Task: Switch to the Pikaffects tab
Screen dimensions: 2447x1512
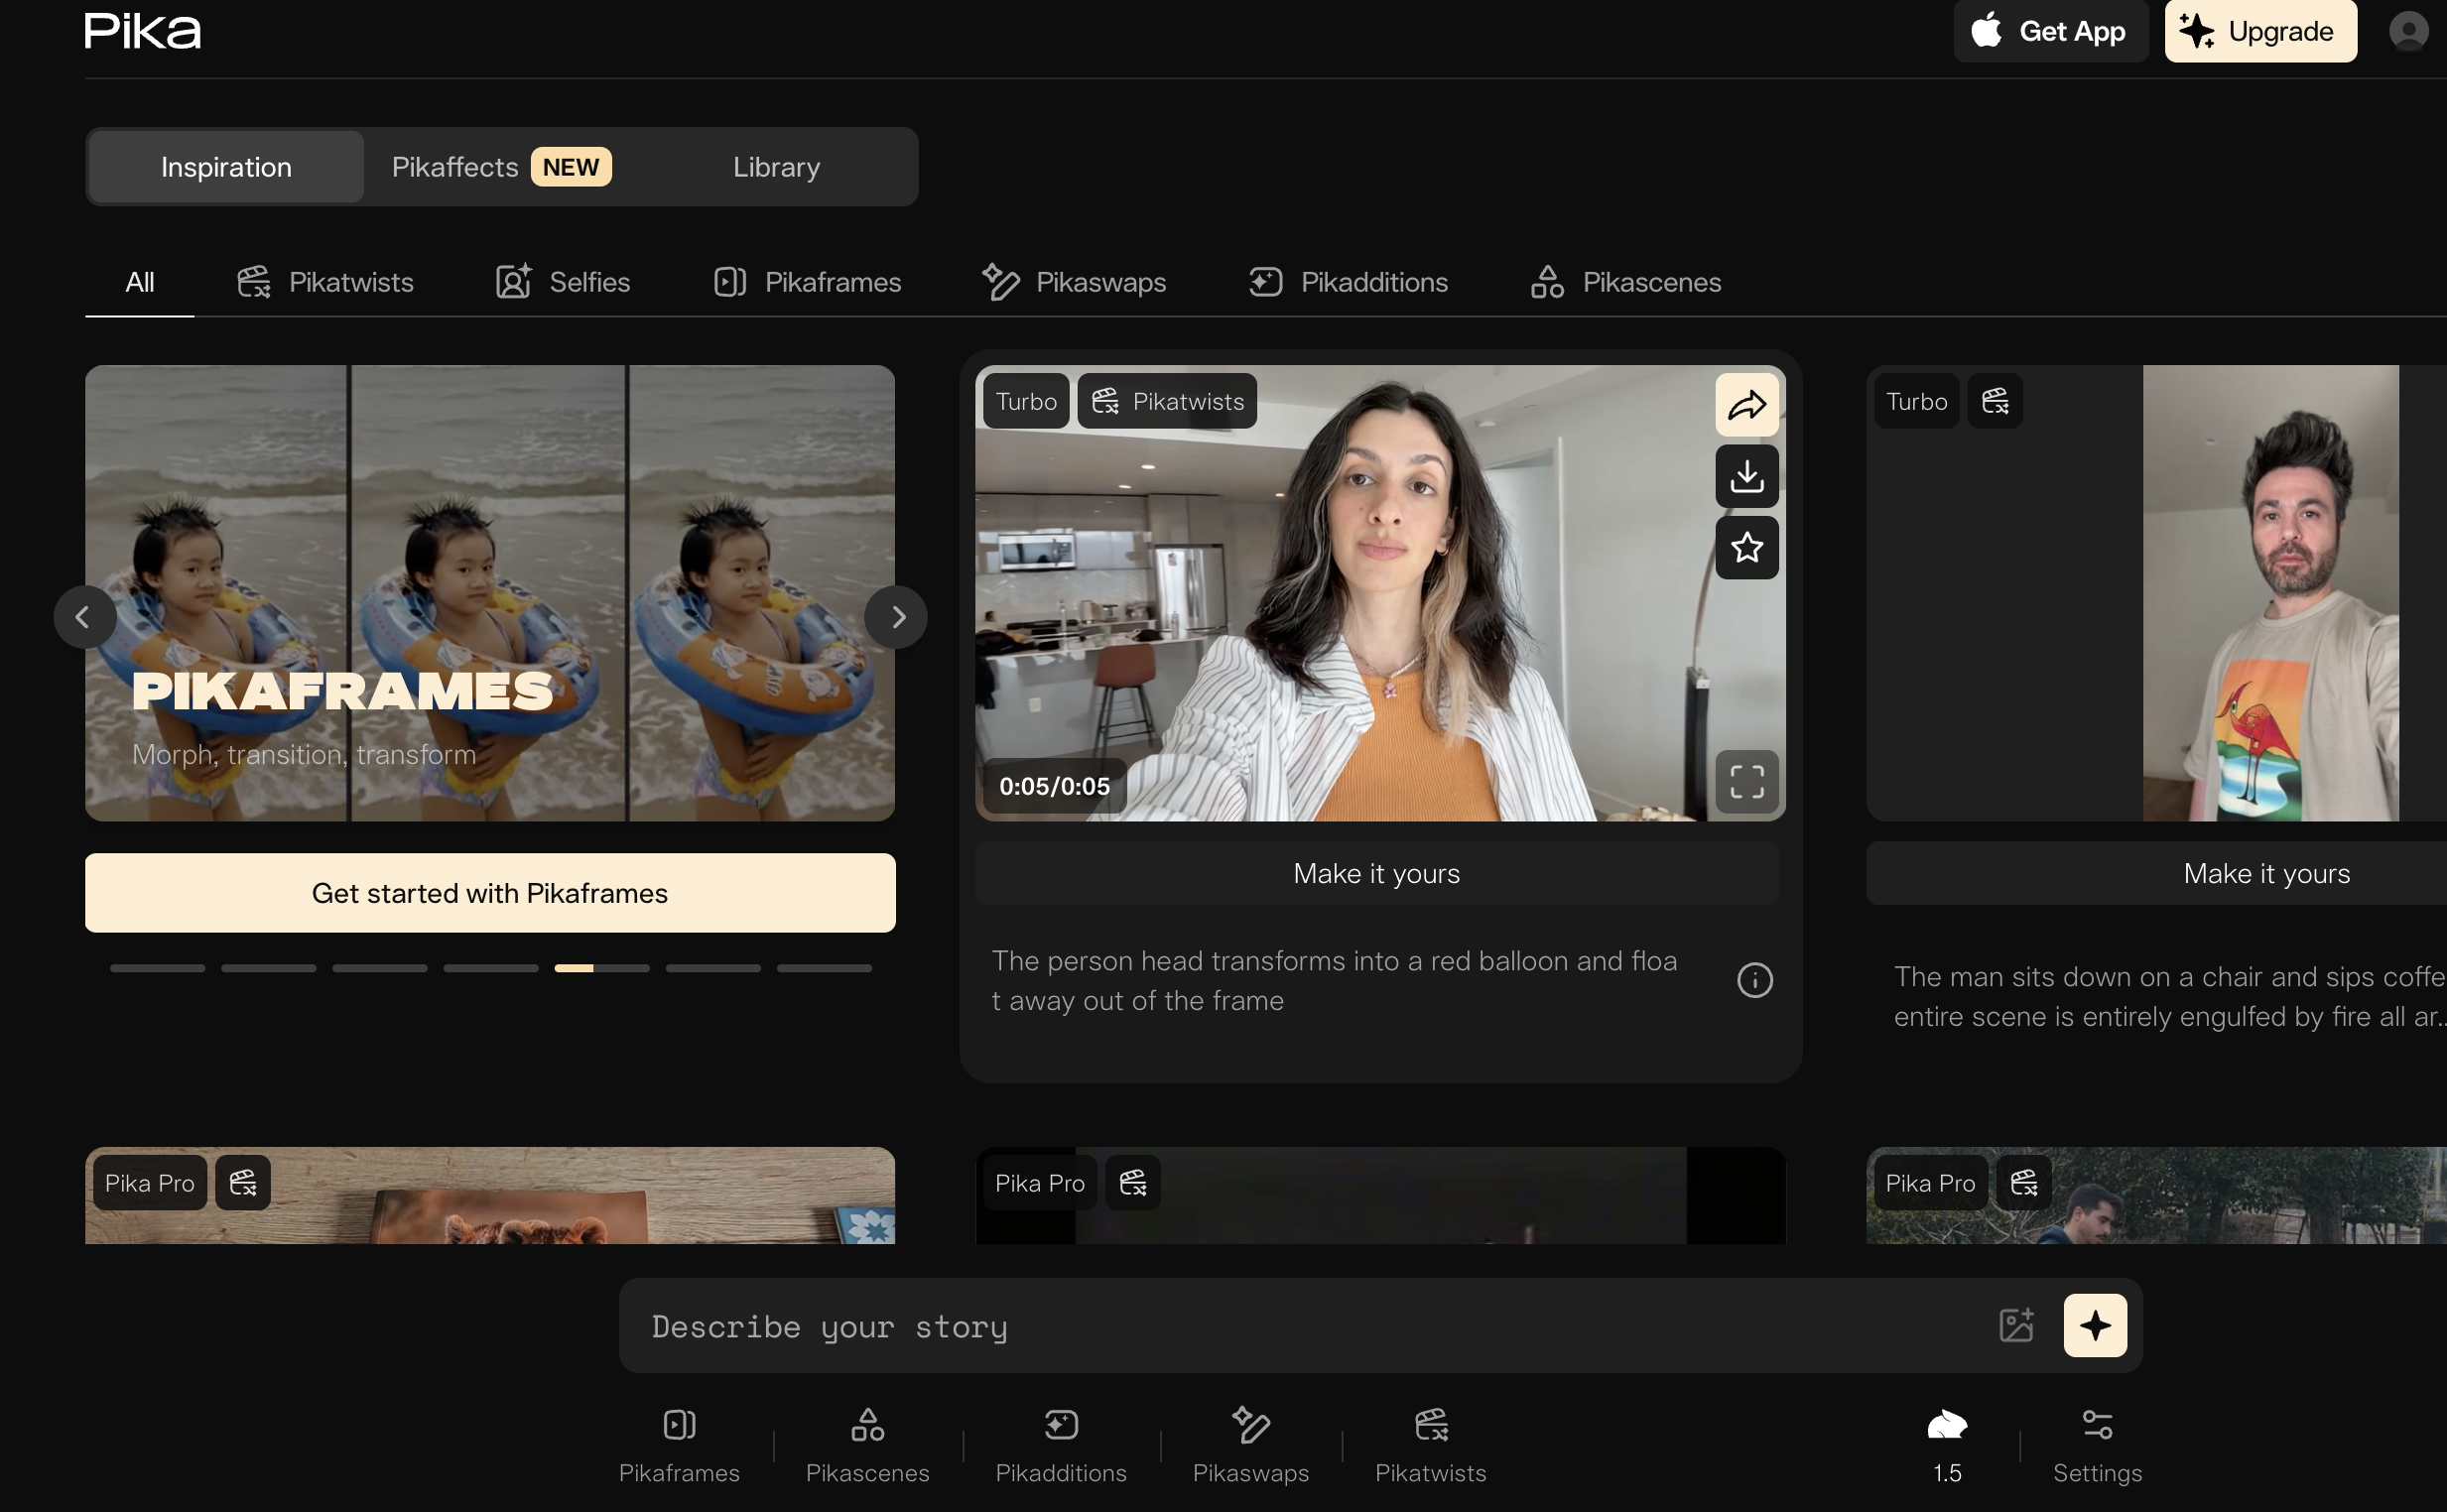Action: 500,167
